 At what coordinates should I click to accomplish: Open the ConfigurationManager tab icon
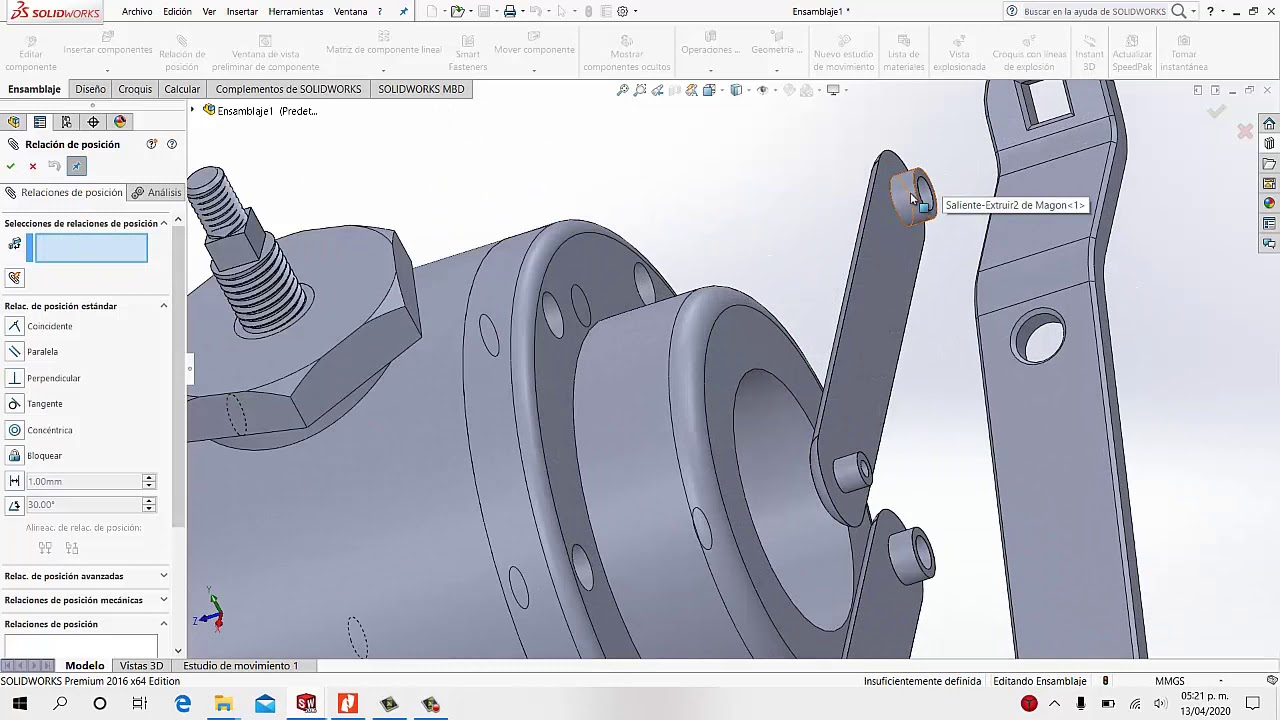tap(66, 122)
